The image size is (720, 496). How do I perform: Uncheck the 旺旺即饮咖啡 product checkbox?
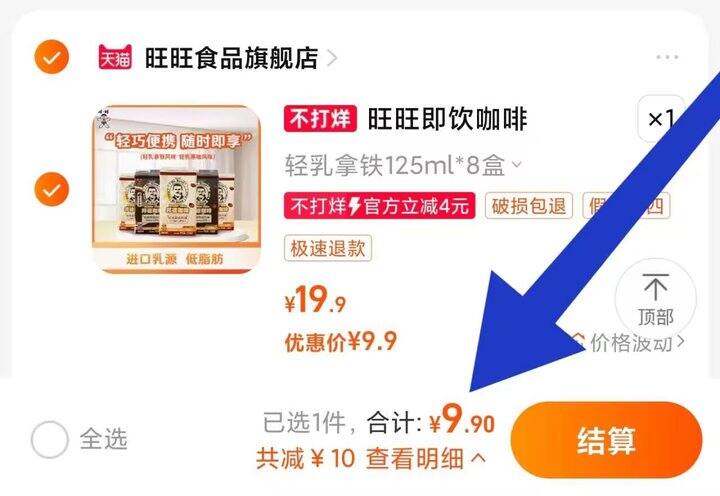52,189
